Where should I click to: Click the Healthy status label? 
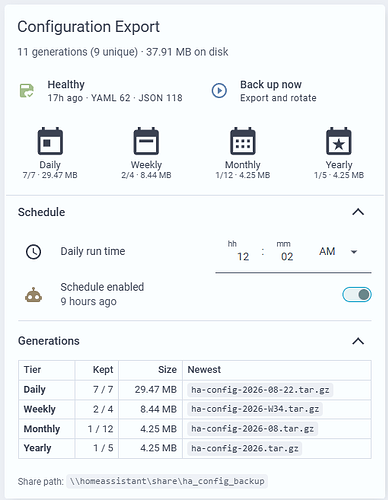click(66, 85)
